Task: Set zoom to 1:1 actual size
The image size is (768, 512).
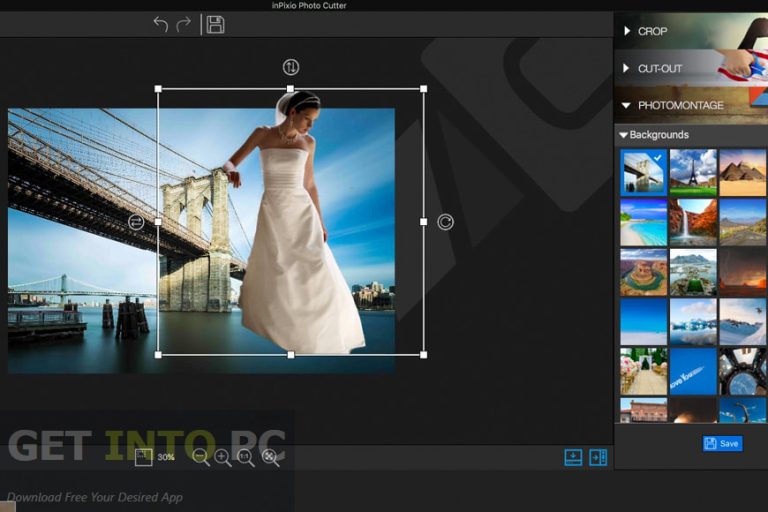Action: click(246, 457)
